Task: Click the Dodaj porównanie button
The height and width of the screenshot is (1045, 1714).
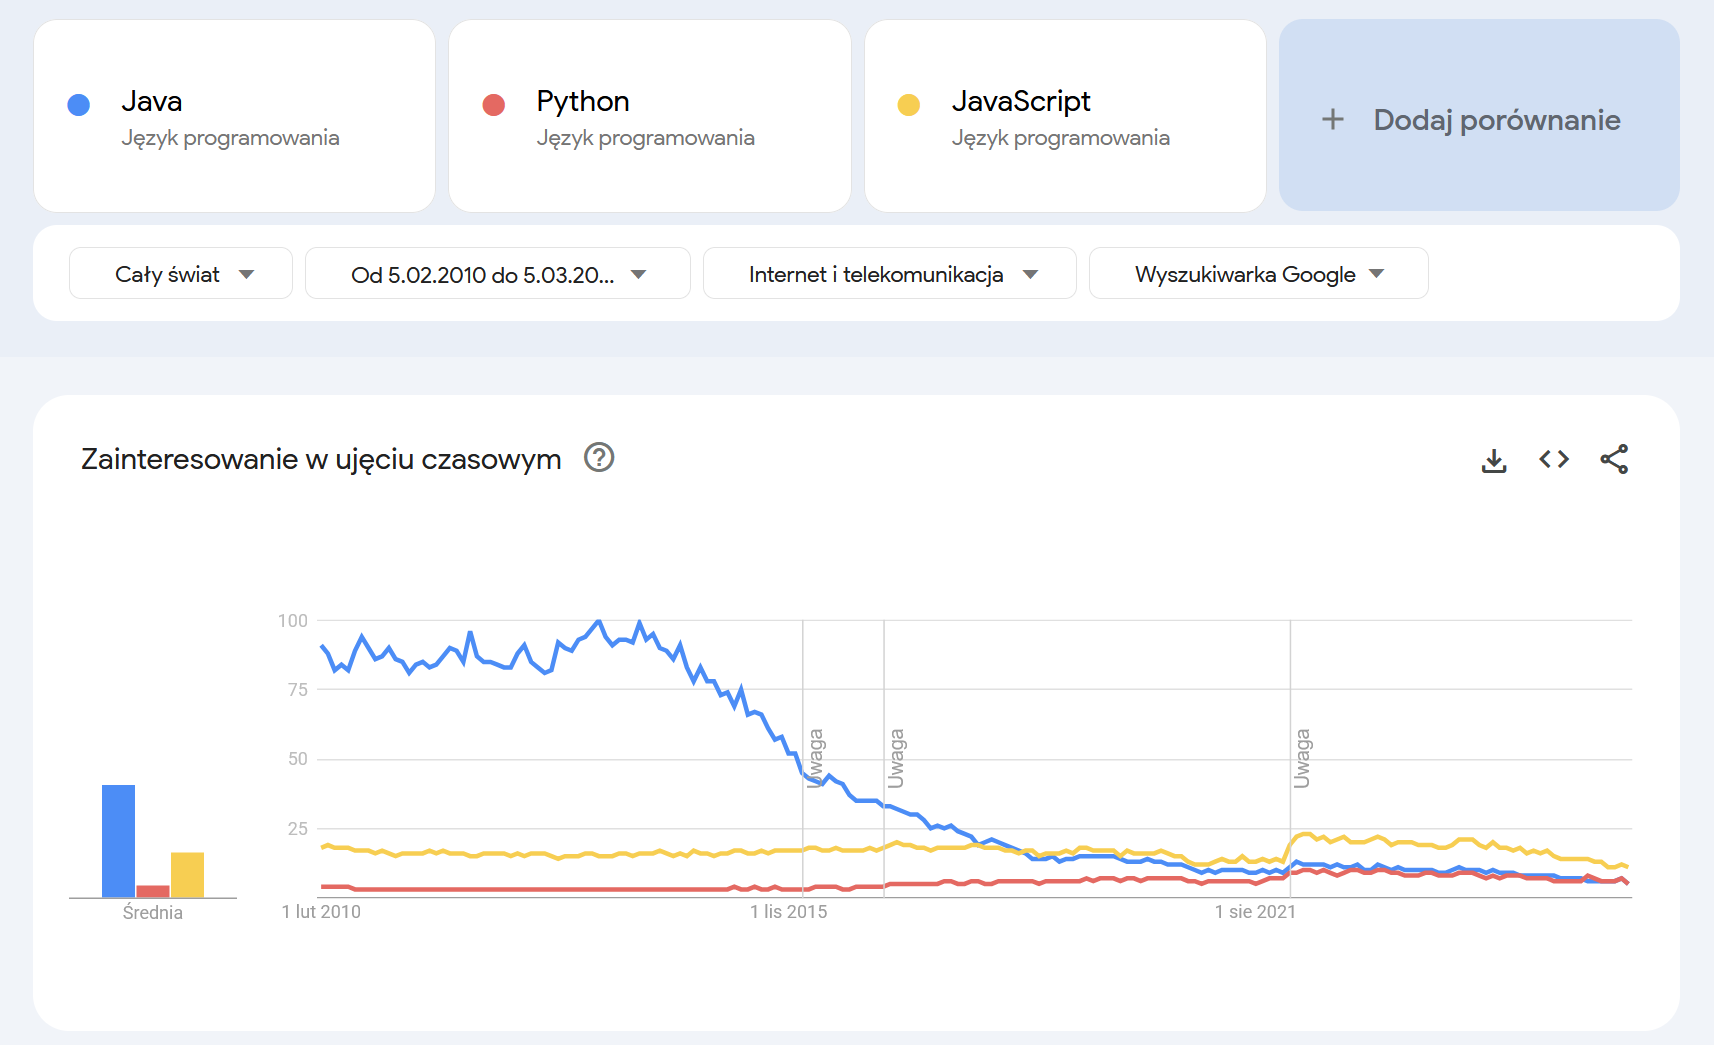Action: pos(1495,120)
